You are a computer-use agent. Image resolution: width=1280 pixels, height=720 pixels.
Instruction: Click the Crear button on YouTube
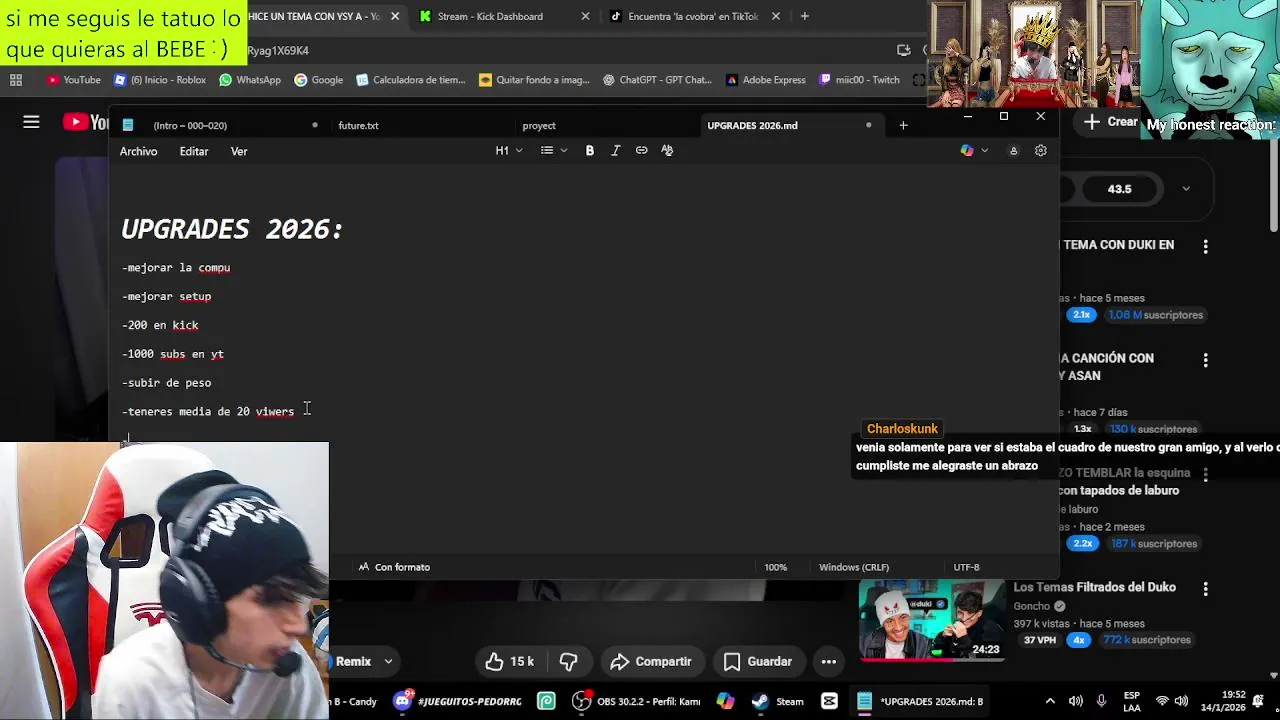(x=1110, y=122)
